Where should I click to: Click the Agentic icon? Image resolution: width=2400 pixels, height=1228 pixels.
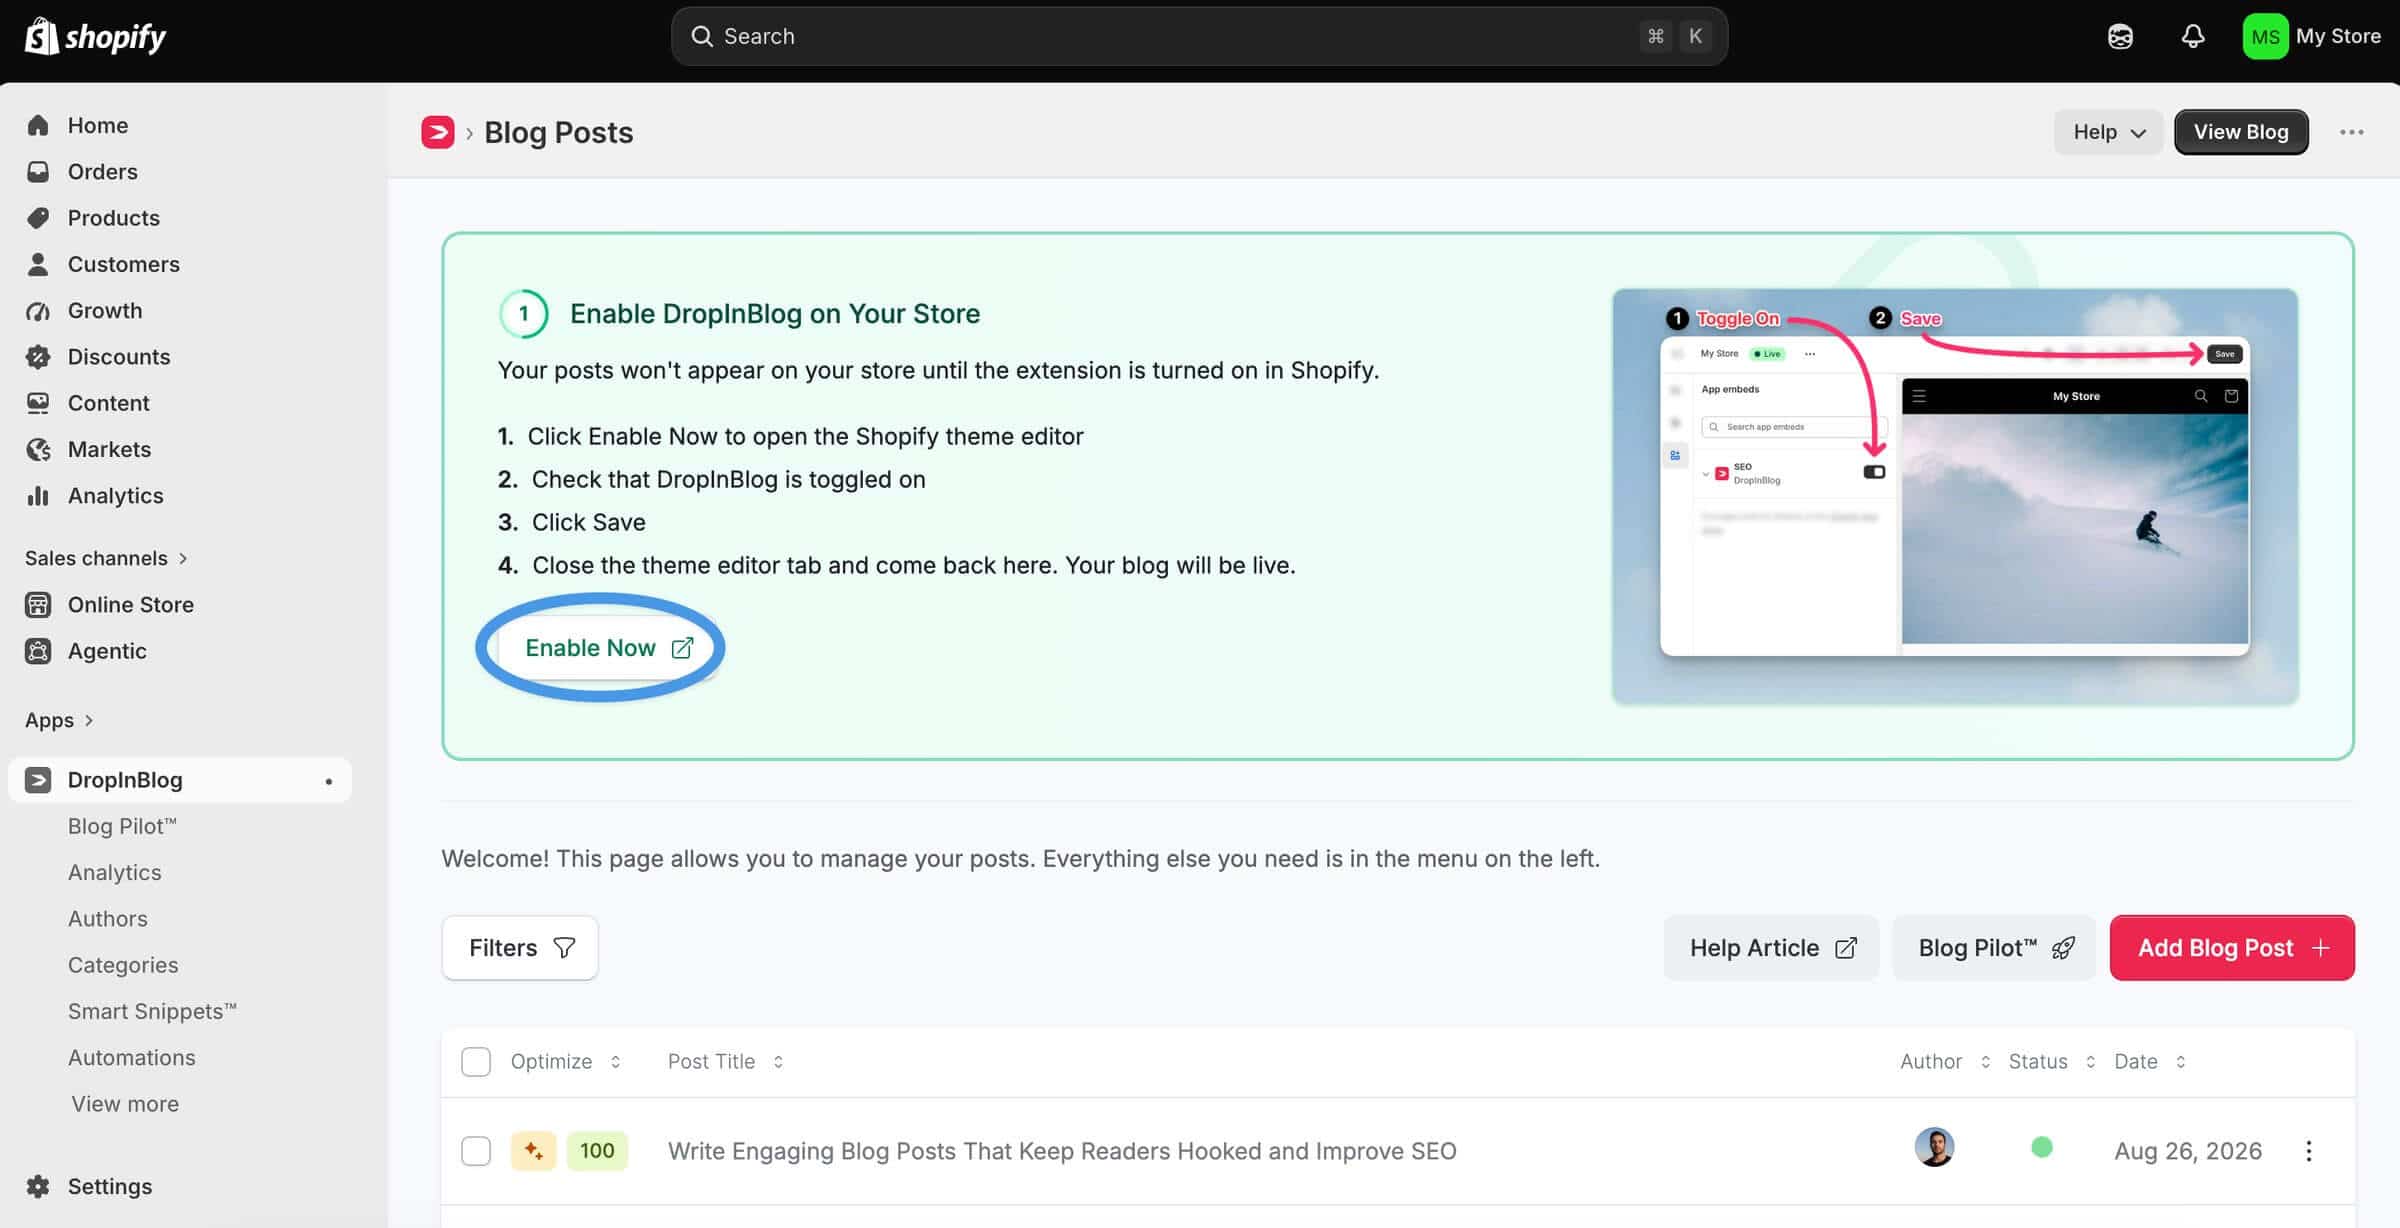coord(38,651)
